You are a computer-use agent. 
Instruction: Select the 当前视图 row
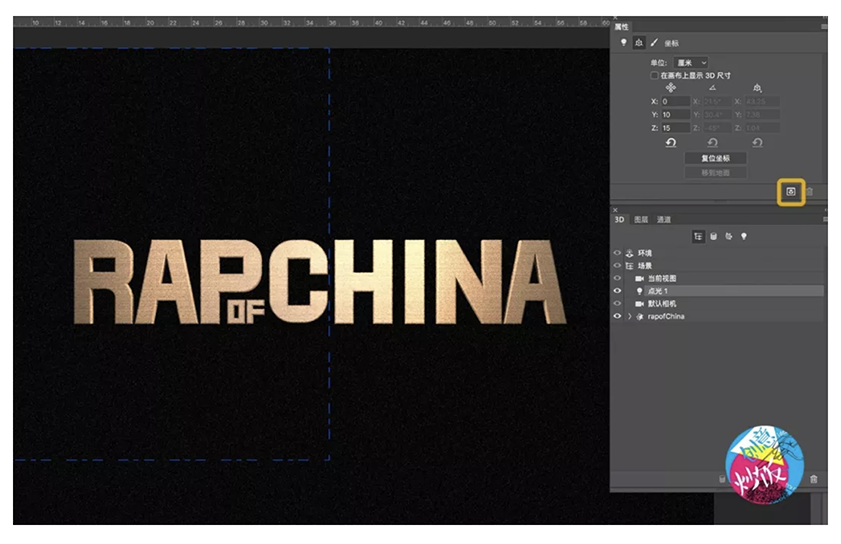[718, 278]
